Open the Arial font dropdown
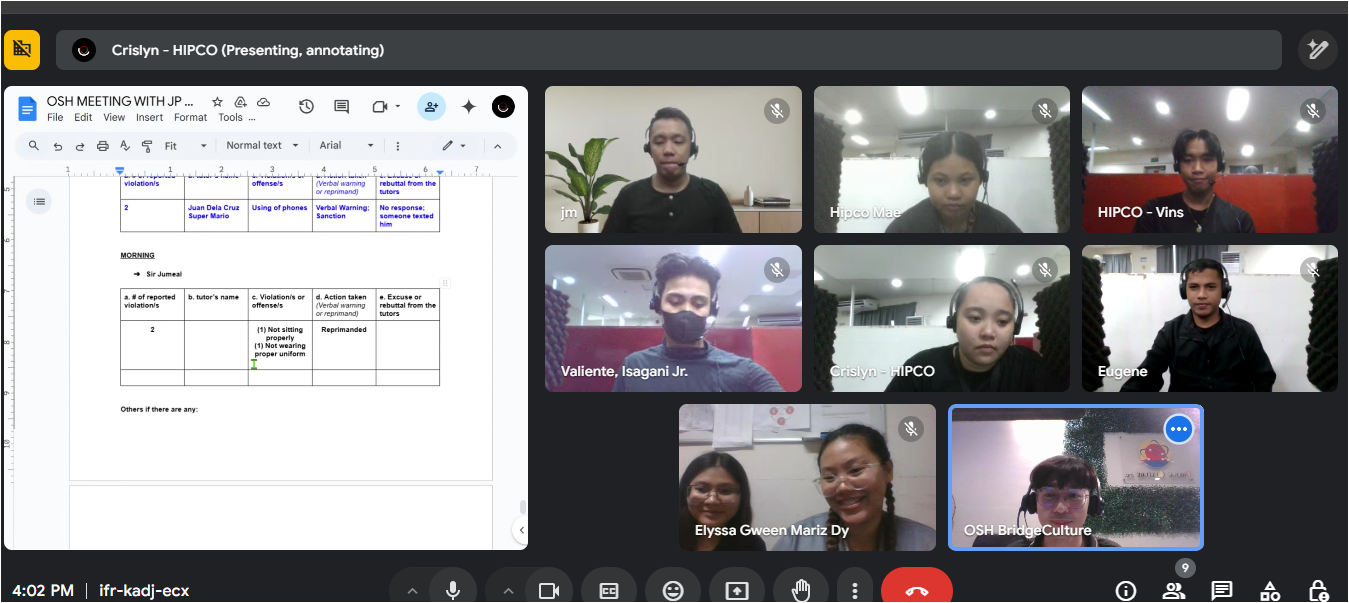 point(347,146)
